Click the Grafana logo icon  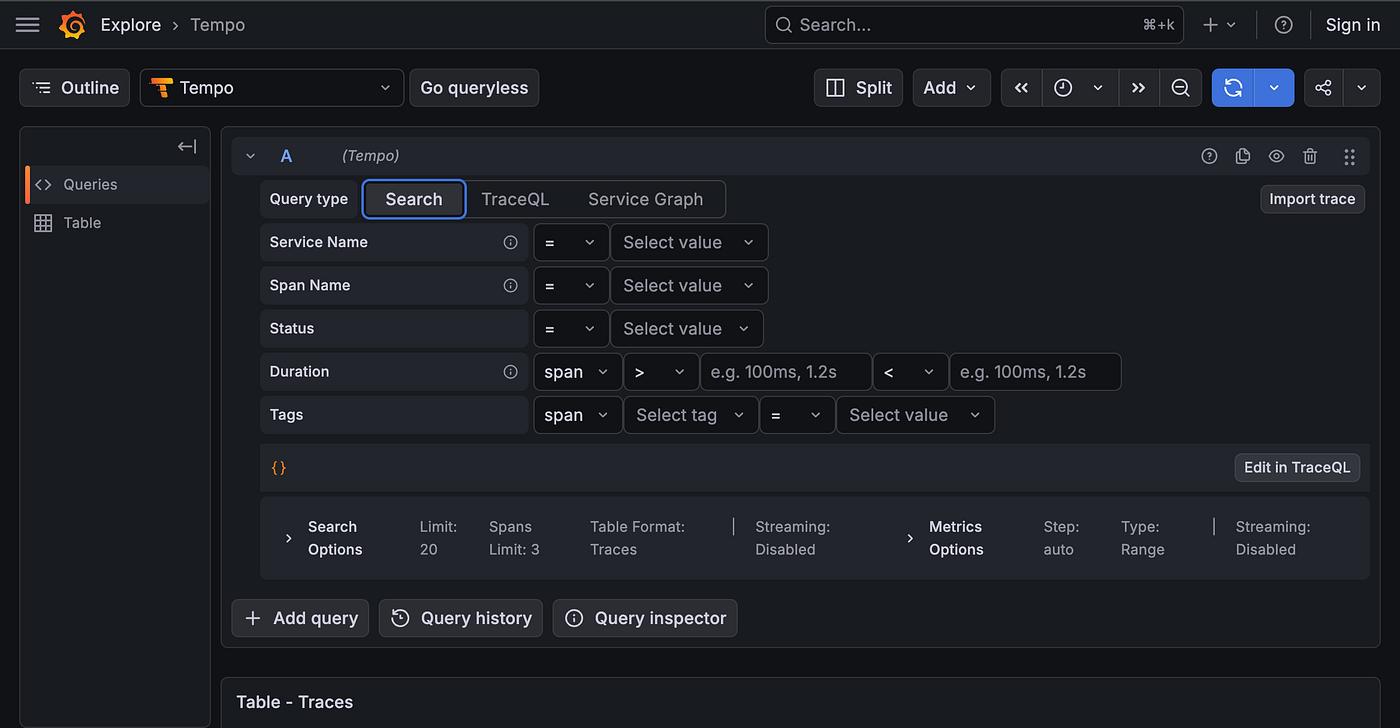click(72, 25)
